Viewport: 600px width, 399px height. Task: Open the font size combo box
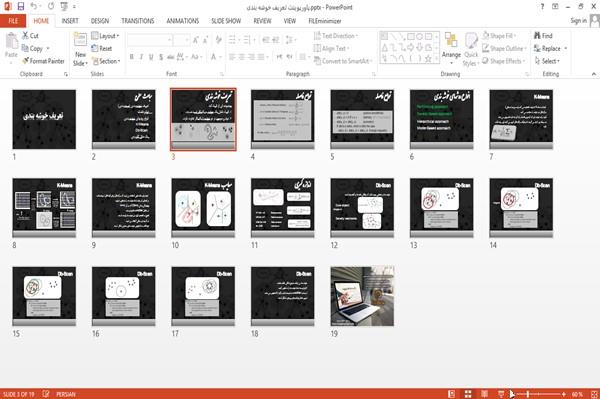click(182, 40)
